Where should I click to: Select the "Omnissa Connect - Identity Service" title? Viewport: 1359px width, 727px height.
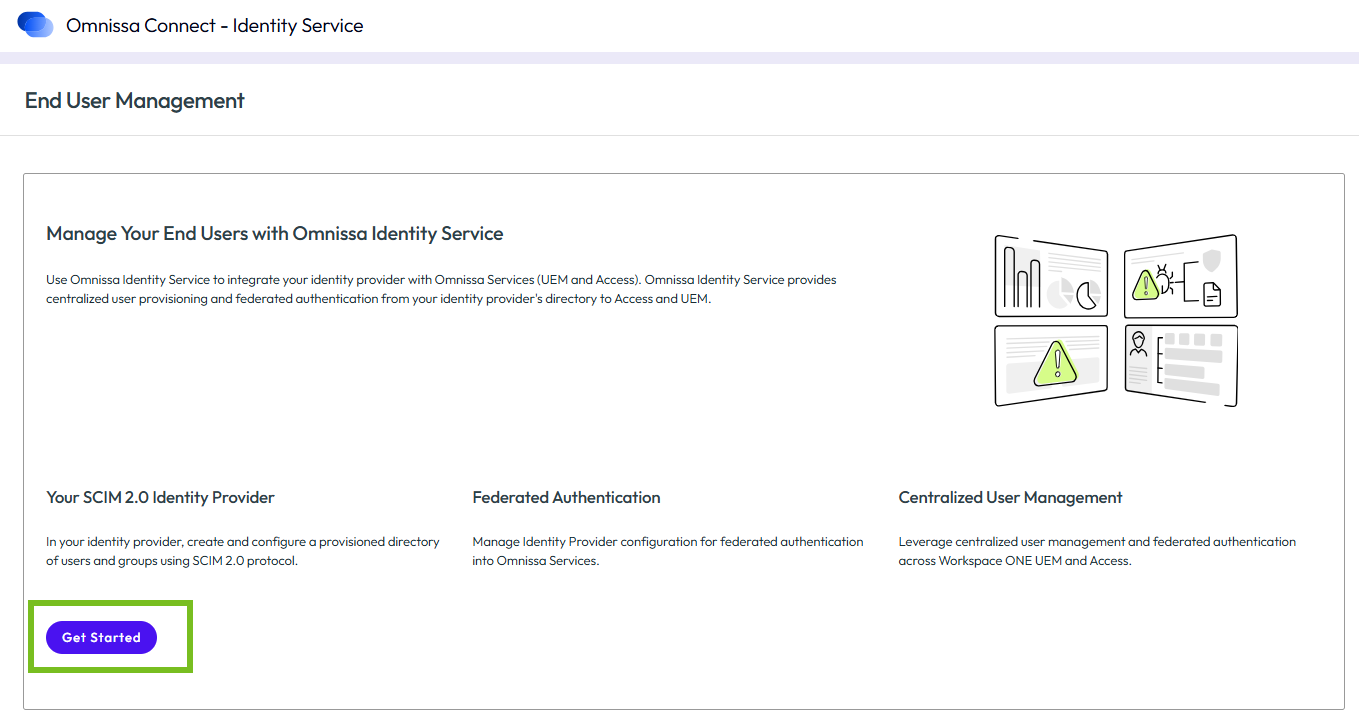(x=215, y=26)
